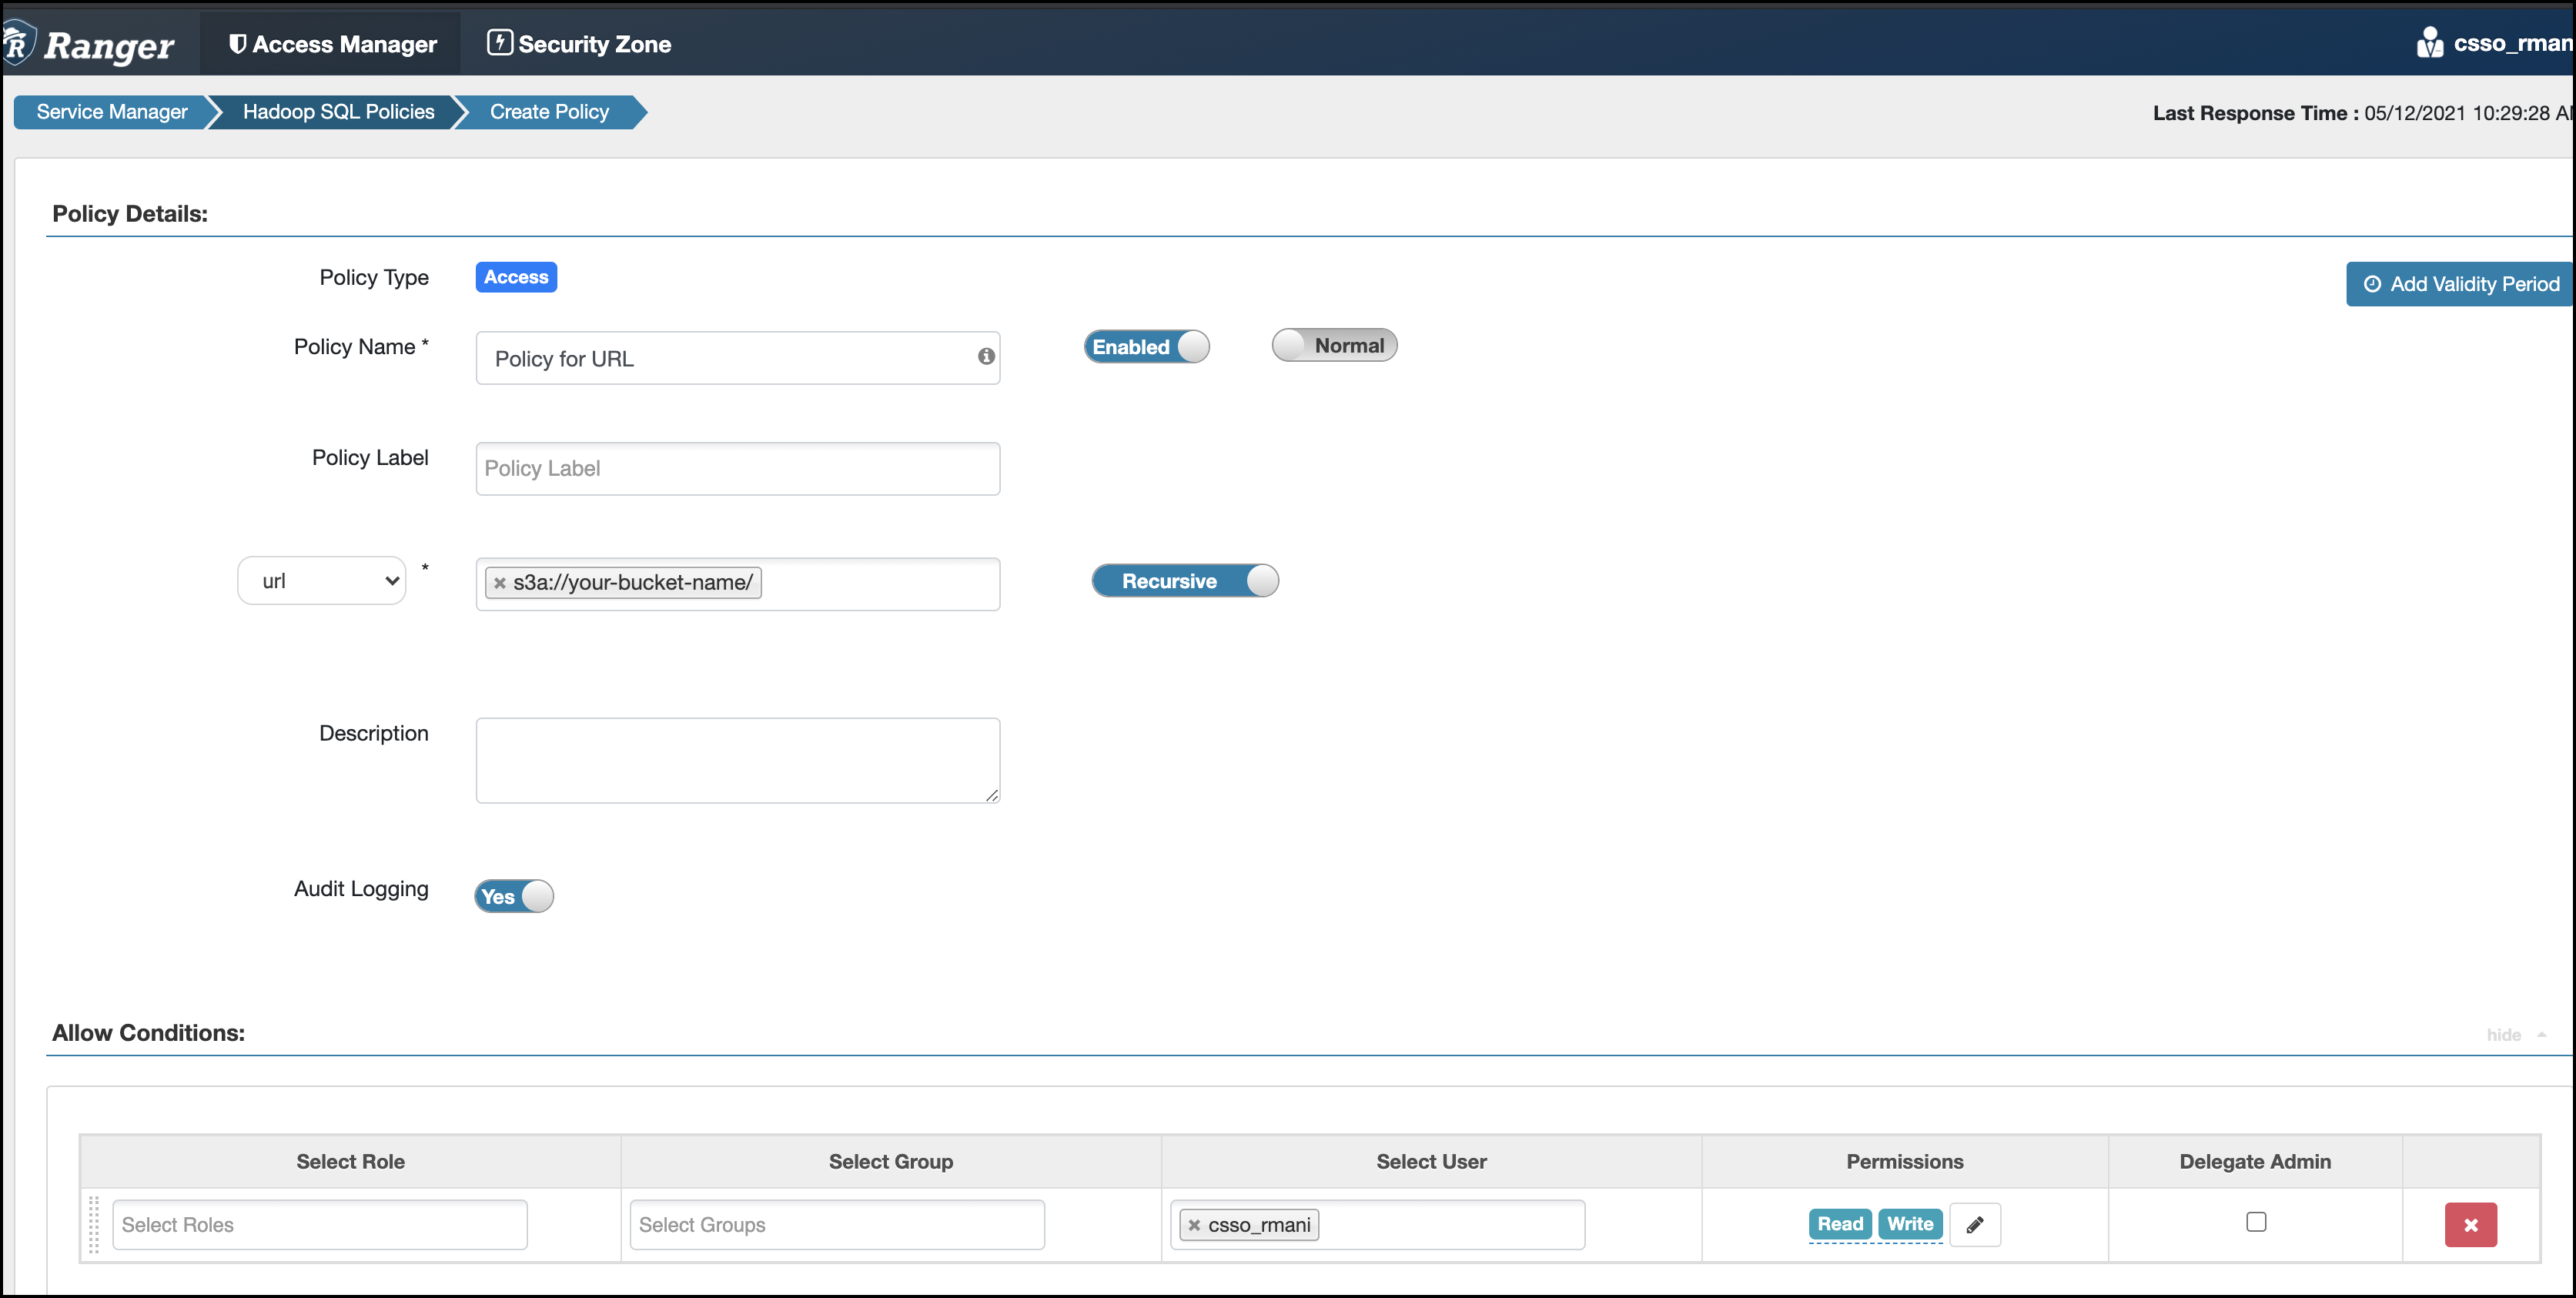Toggle the Enabled policy switch
The width and height of the screenshot is (2576, 1298).
[x=1146, y=347]
